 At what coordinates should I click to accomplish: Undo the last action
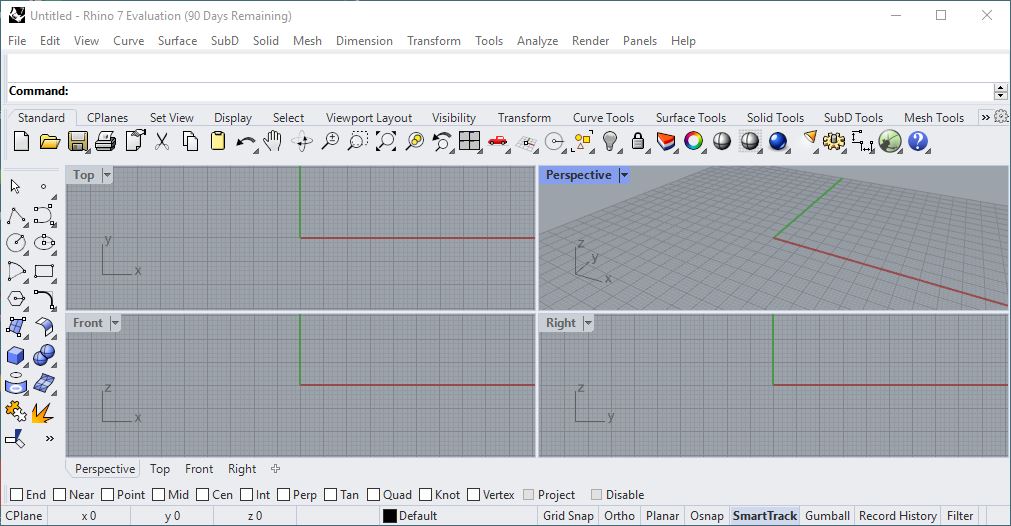pyautogui.click(x=245, y=142)
